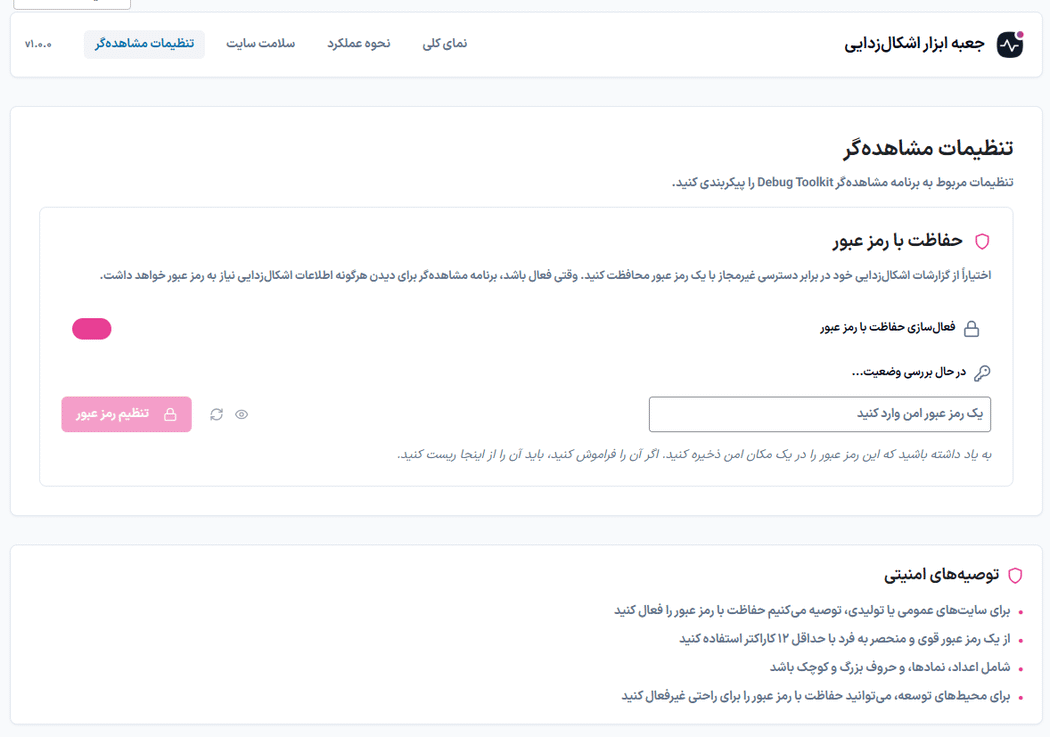The height and width of the screenshot is (737, 1050).
Task: Go to the سلامت سایت tab
Action: pyautogui.click(x=260, y=44)
